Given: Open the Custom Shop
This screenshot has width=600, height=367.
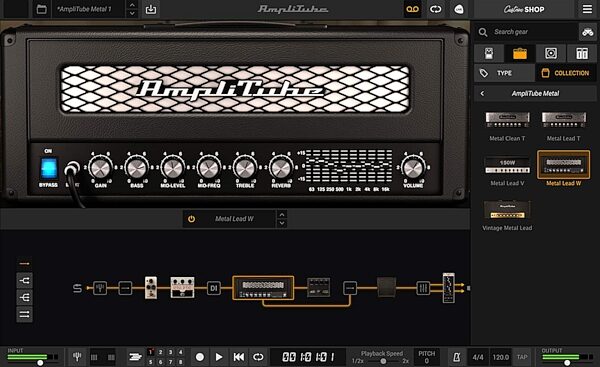Looking at the screenshot, I should pyautogui.click(x=523, y=9).
